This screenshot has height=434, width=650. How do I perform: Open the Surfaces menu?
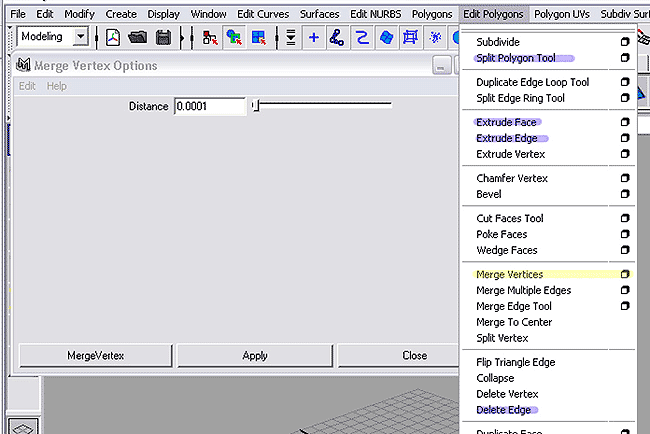pos(319,14)
